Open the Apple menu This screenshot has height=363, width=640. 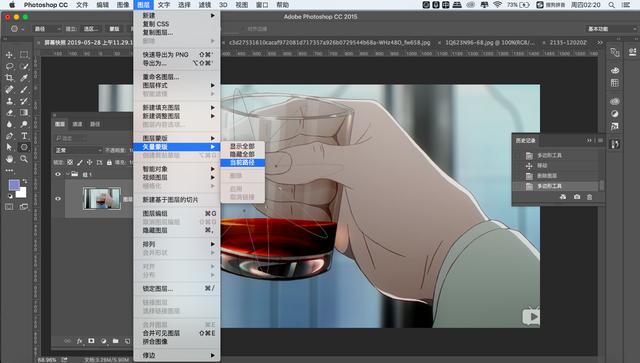point(12,5)
